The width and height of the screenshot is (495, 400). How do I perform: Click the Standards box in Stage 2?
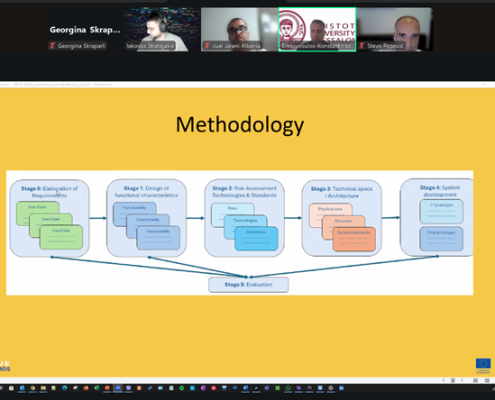point(256,239)
